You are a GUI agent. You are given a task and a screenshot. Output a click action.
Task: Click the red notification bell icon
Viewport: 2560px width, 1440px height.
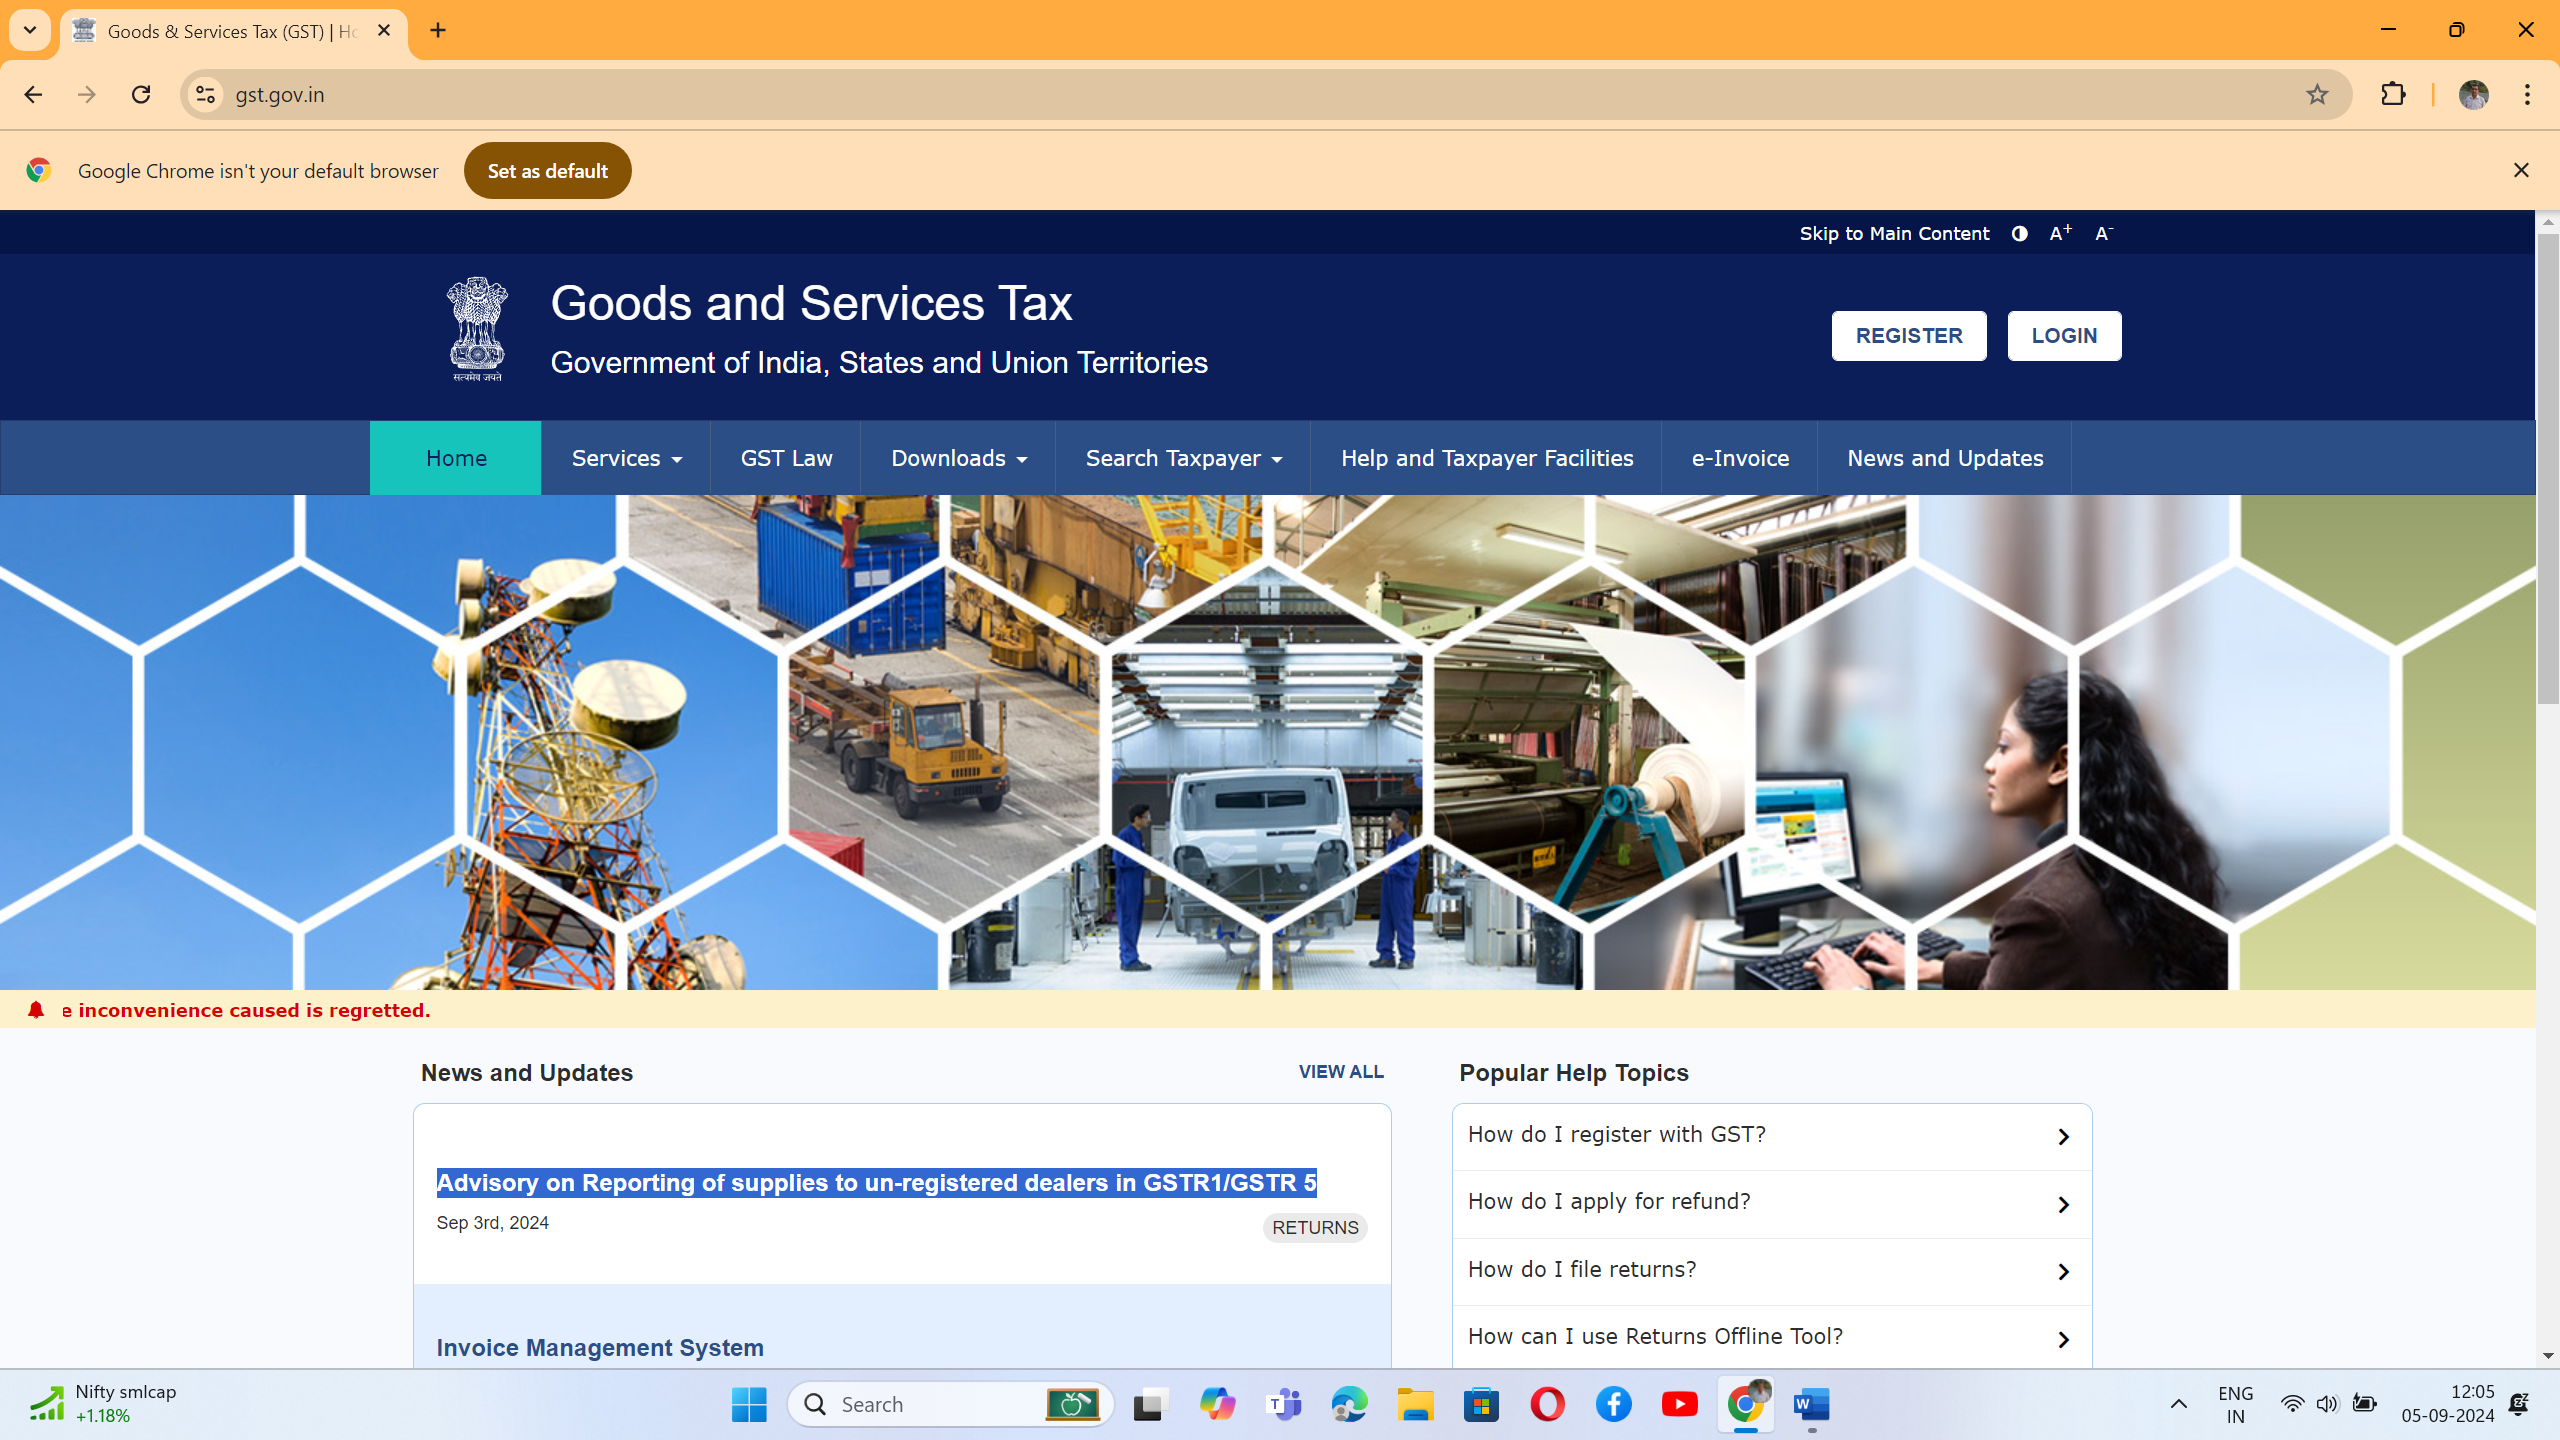(x=36, y=1010)
